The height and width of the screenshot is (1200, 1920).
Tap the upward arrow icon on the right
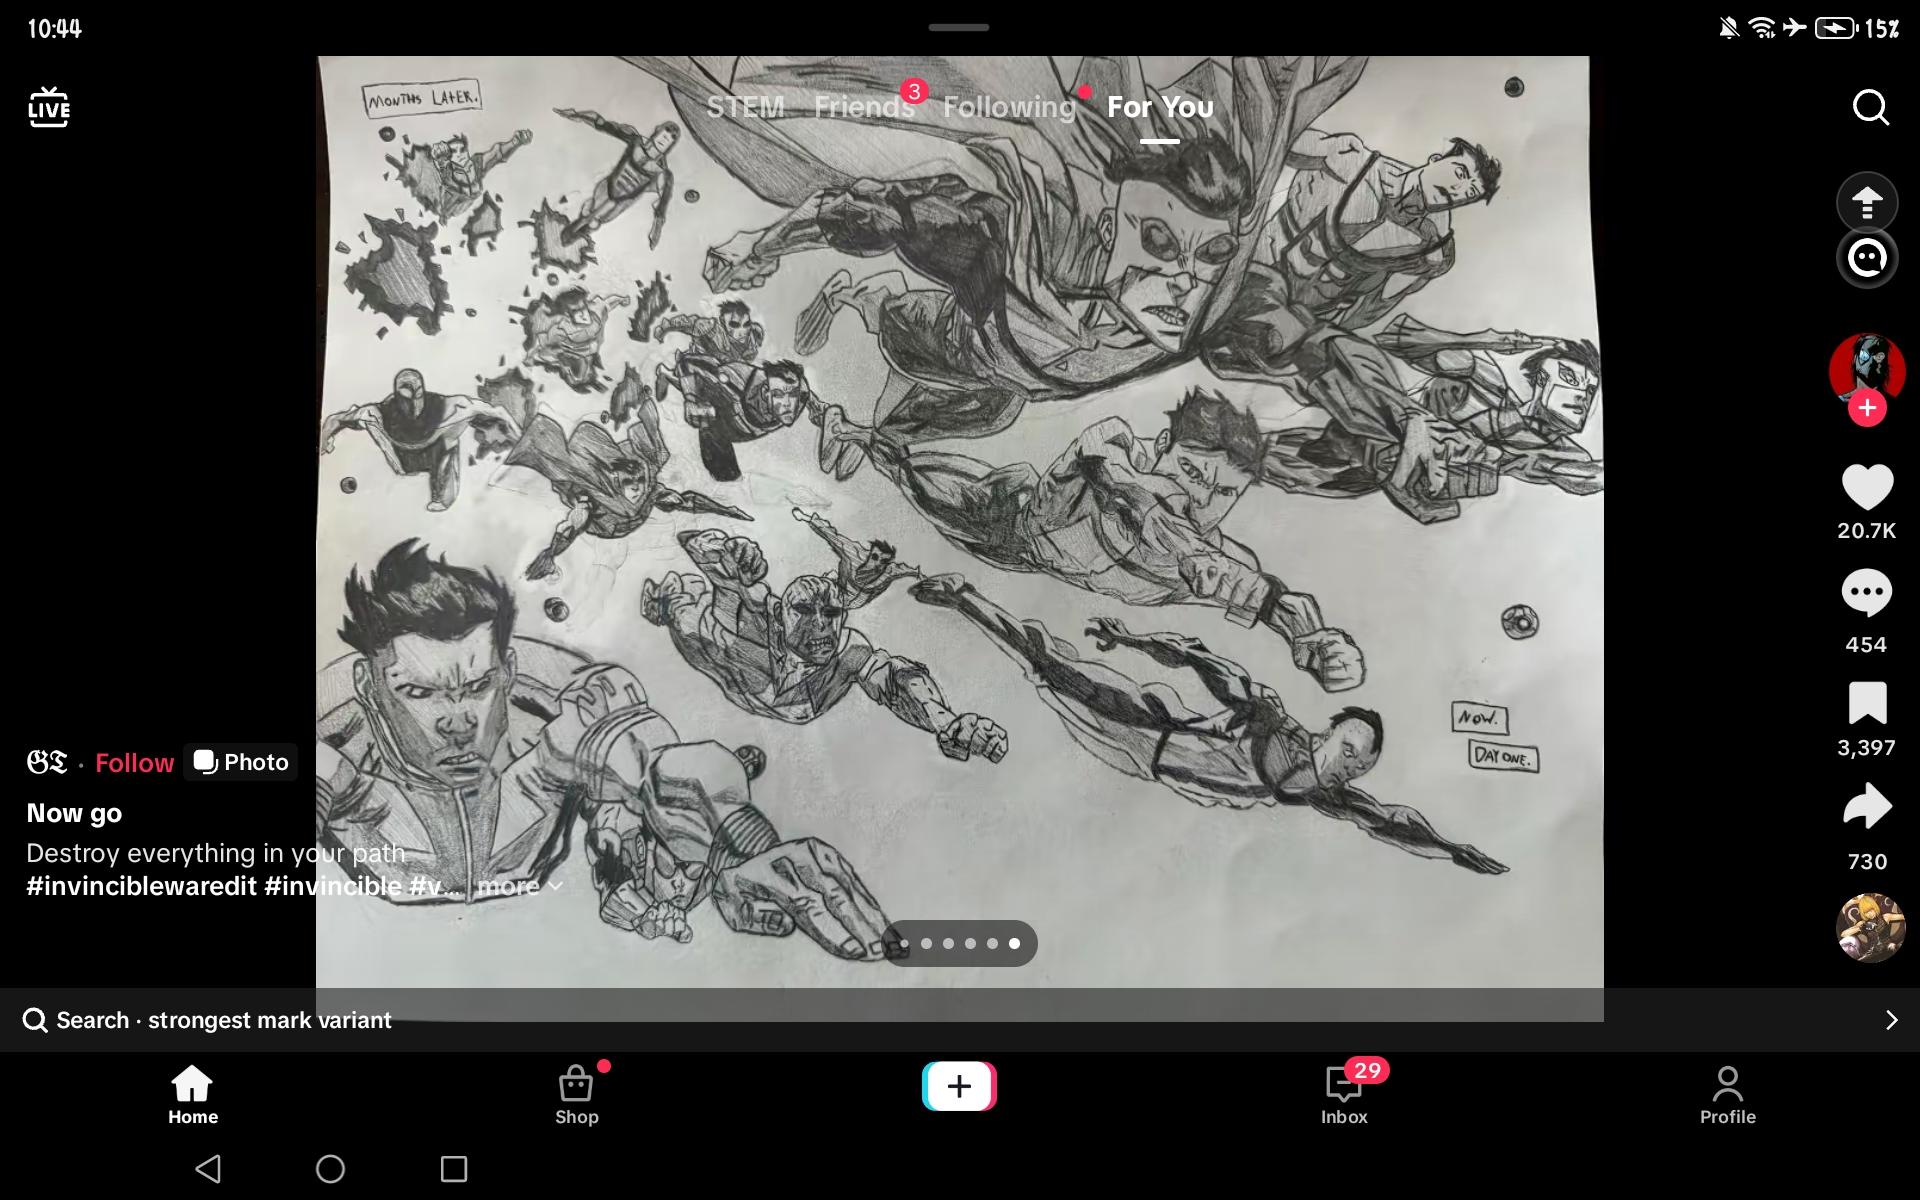tap(1866, 203)
